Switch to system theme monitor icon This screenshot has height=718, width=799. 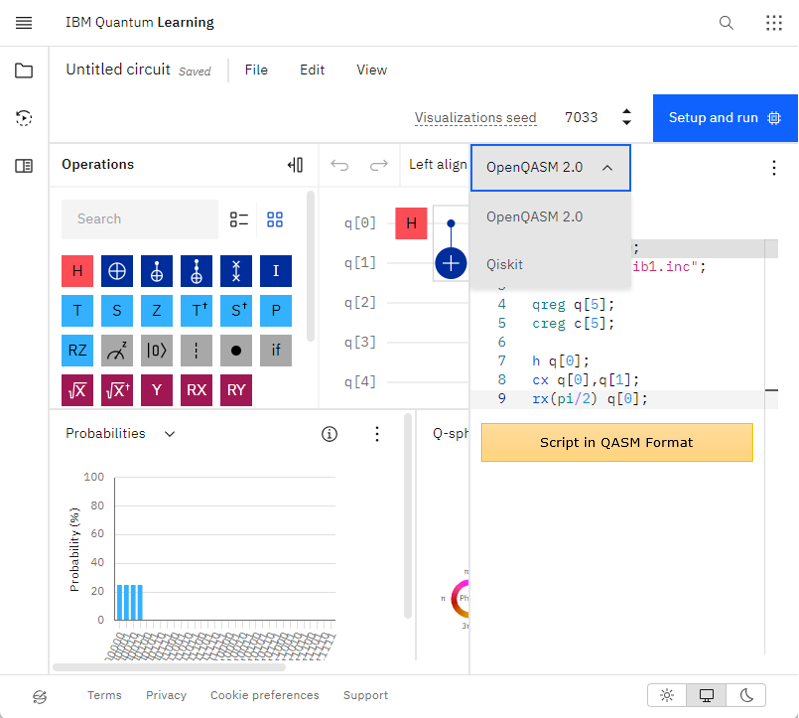coord(706,695)
